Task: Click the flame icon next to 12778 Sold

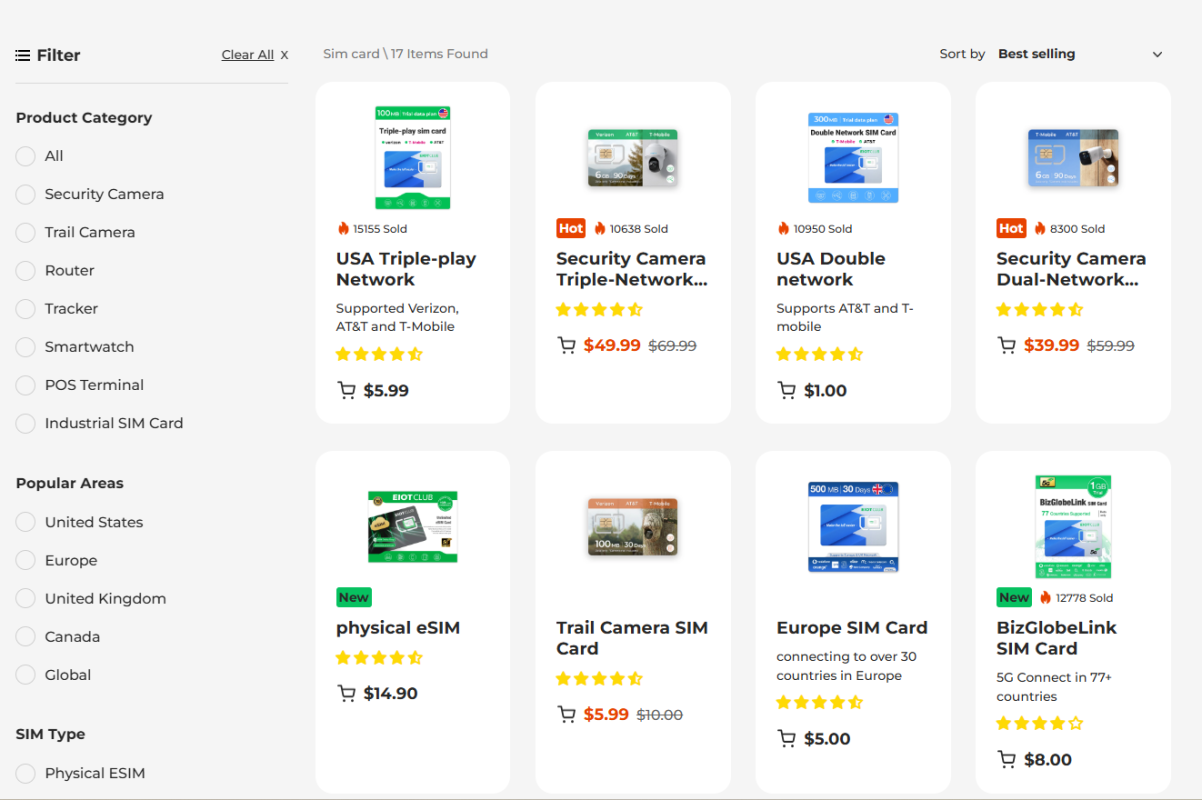Action: pyautogui.click(x=1046, y=597)
